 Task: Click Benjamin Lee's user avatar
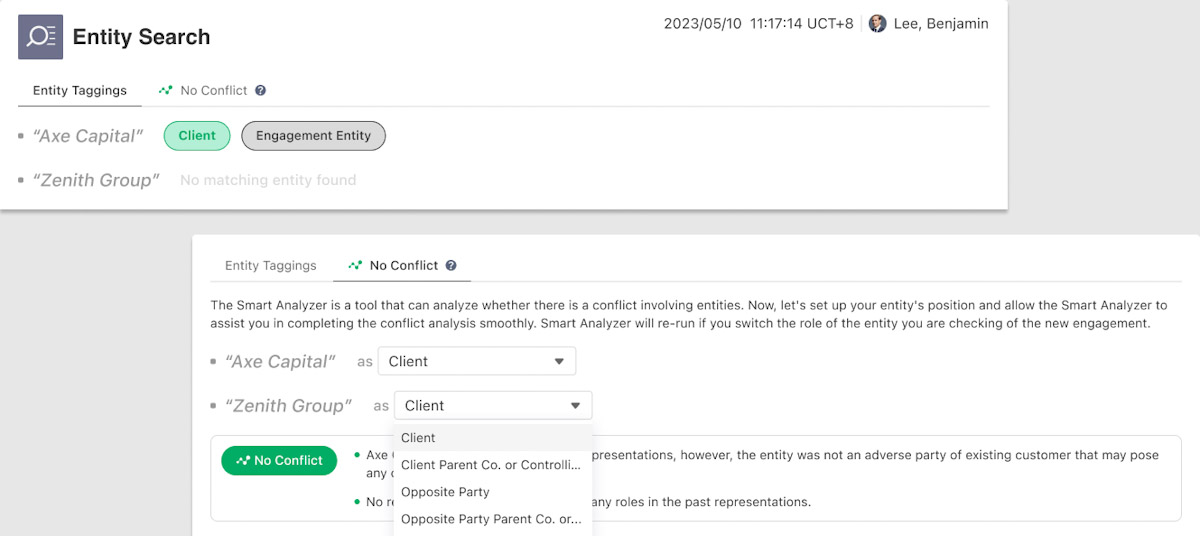877,23
